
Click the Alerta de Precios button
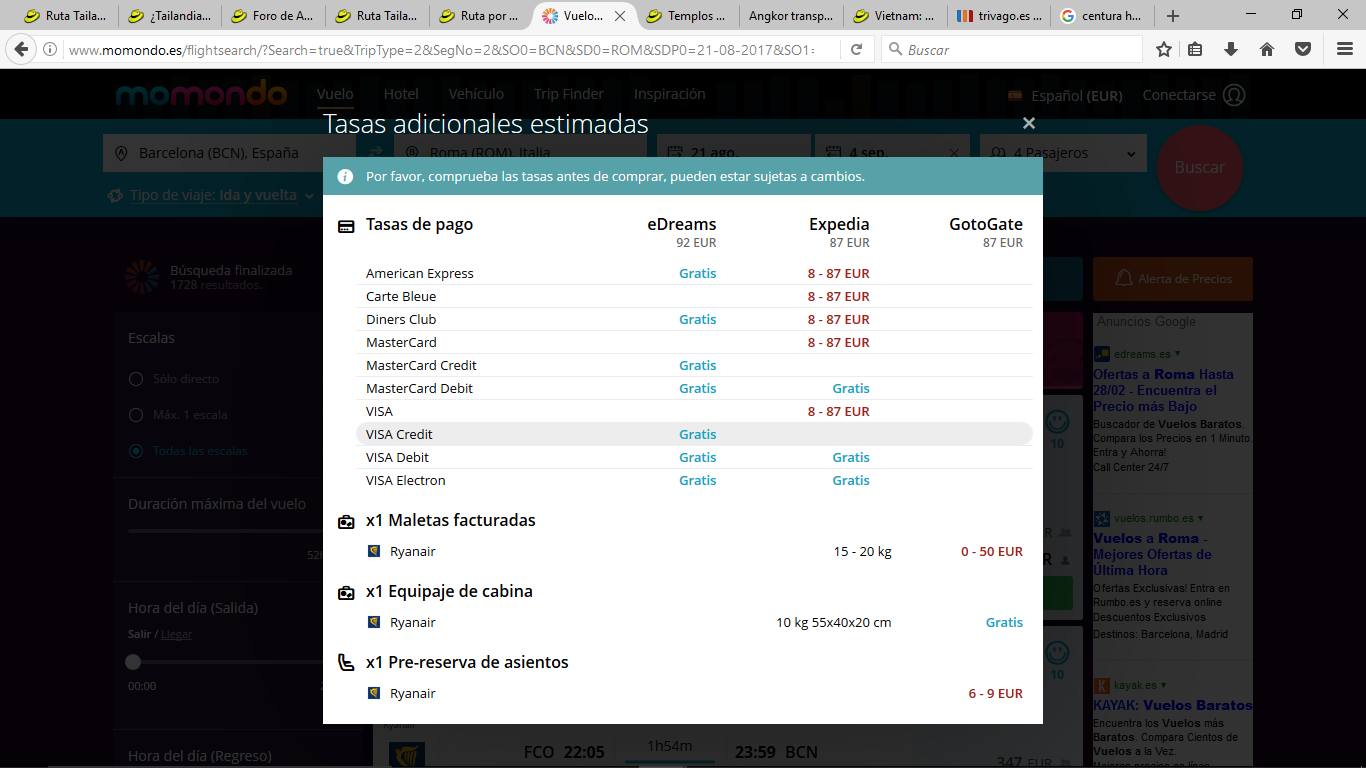pos(1173,279)
